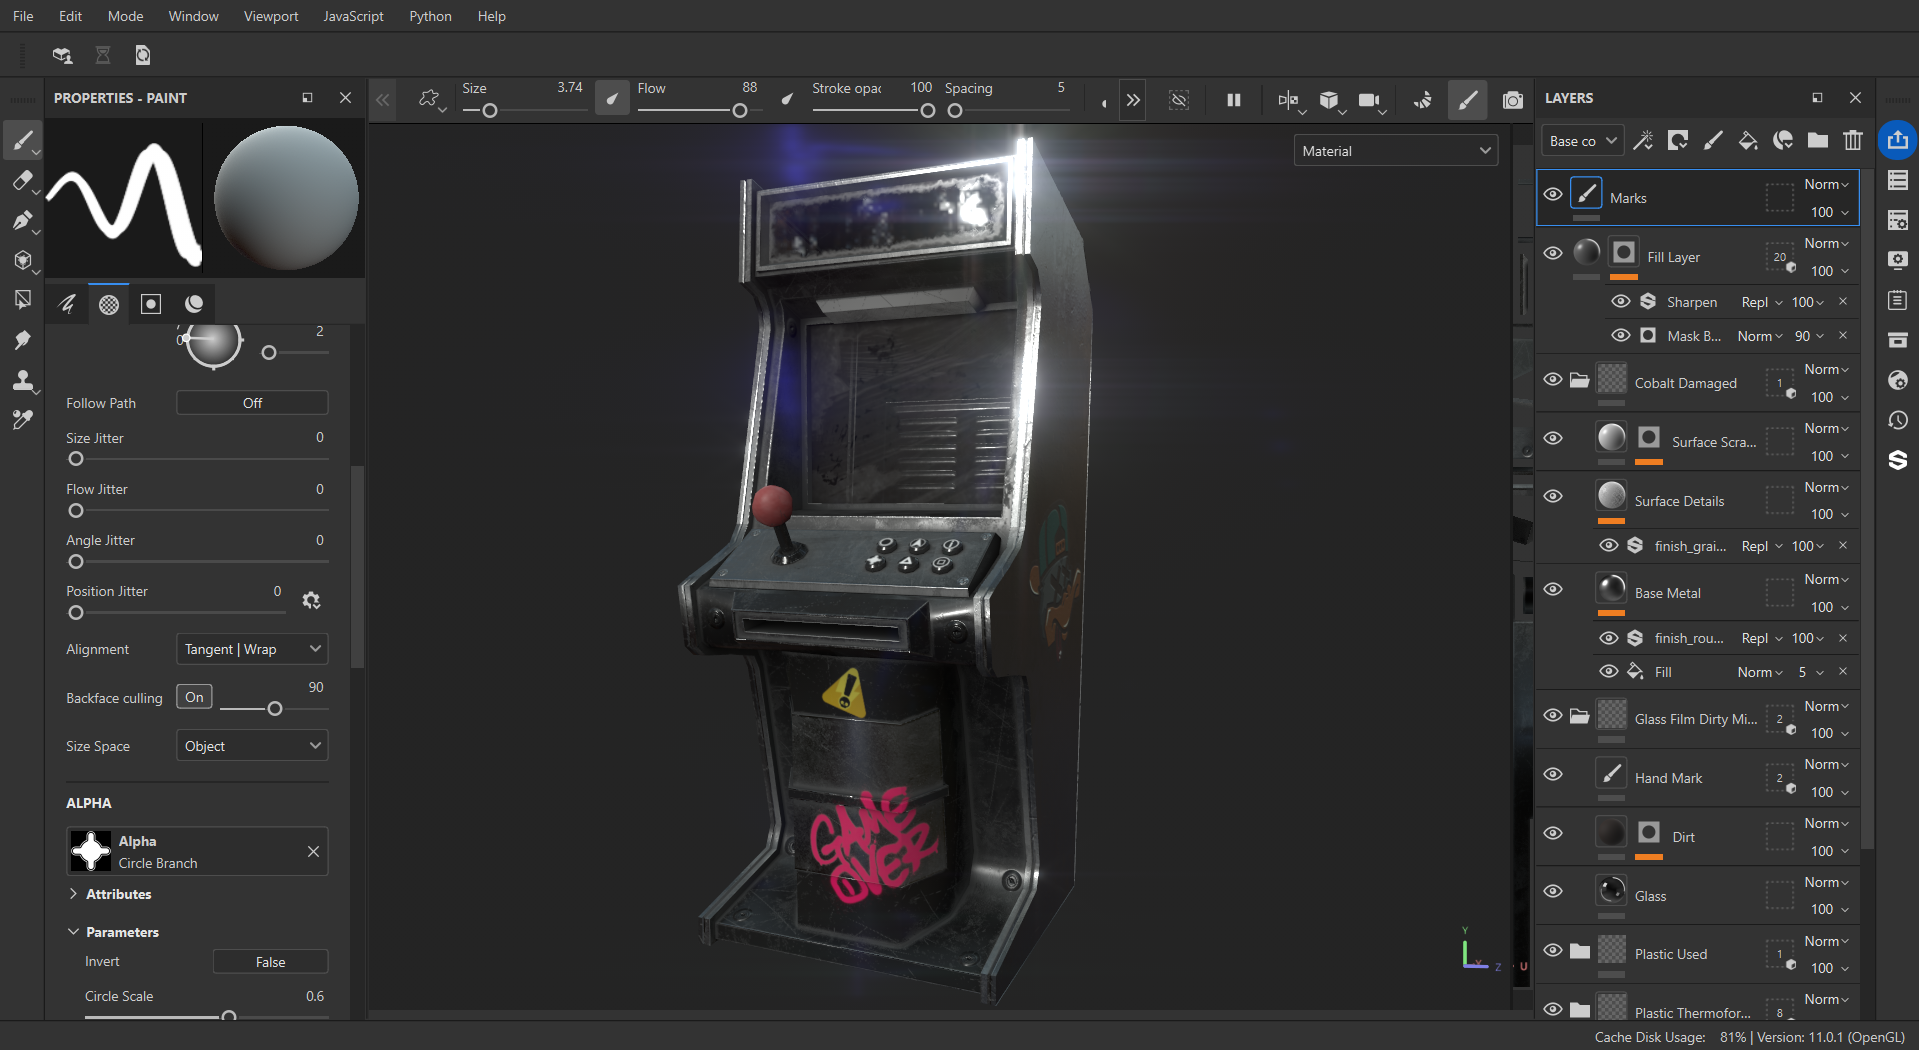Delete the selected layer with trash icon

coord(1853,141)
